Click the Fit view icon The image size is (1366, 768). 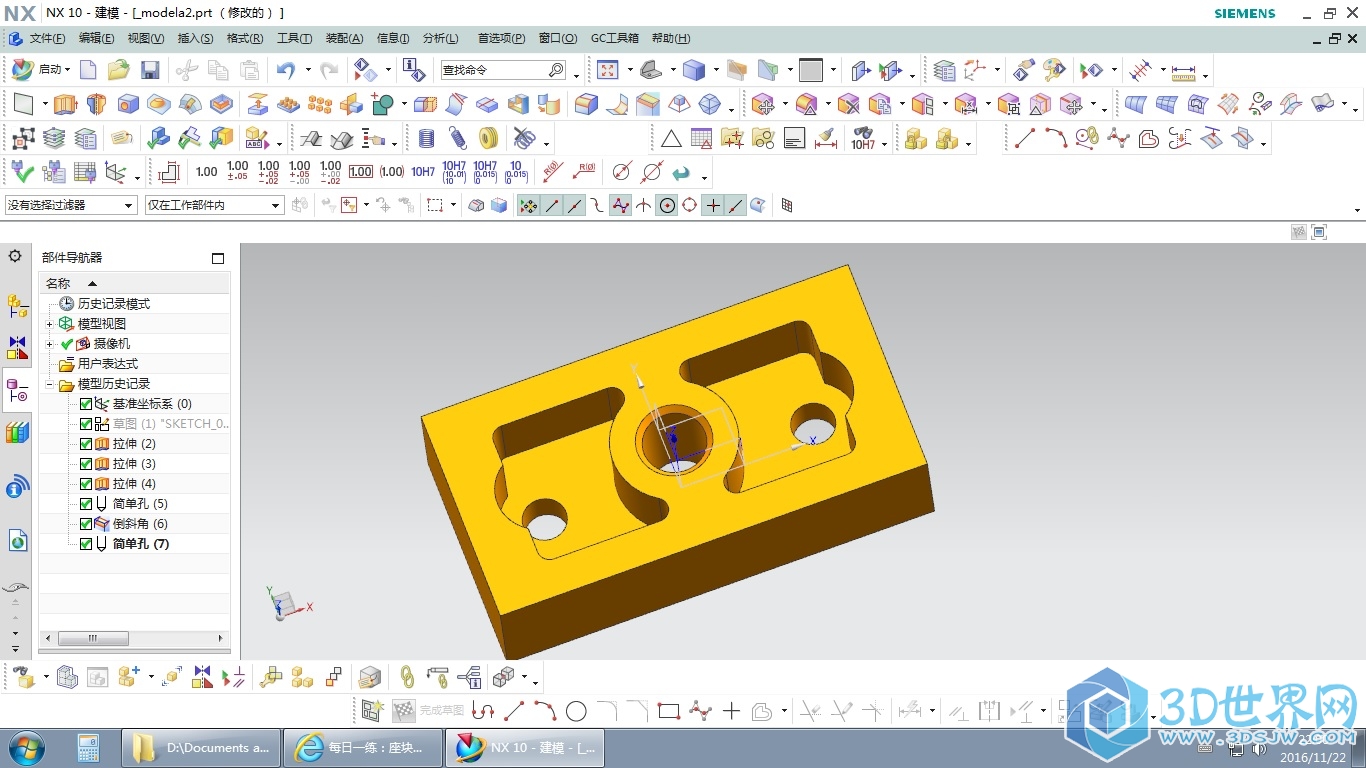pos(607,70)
